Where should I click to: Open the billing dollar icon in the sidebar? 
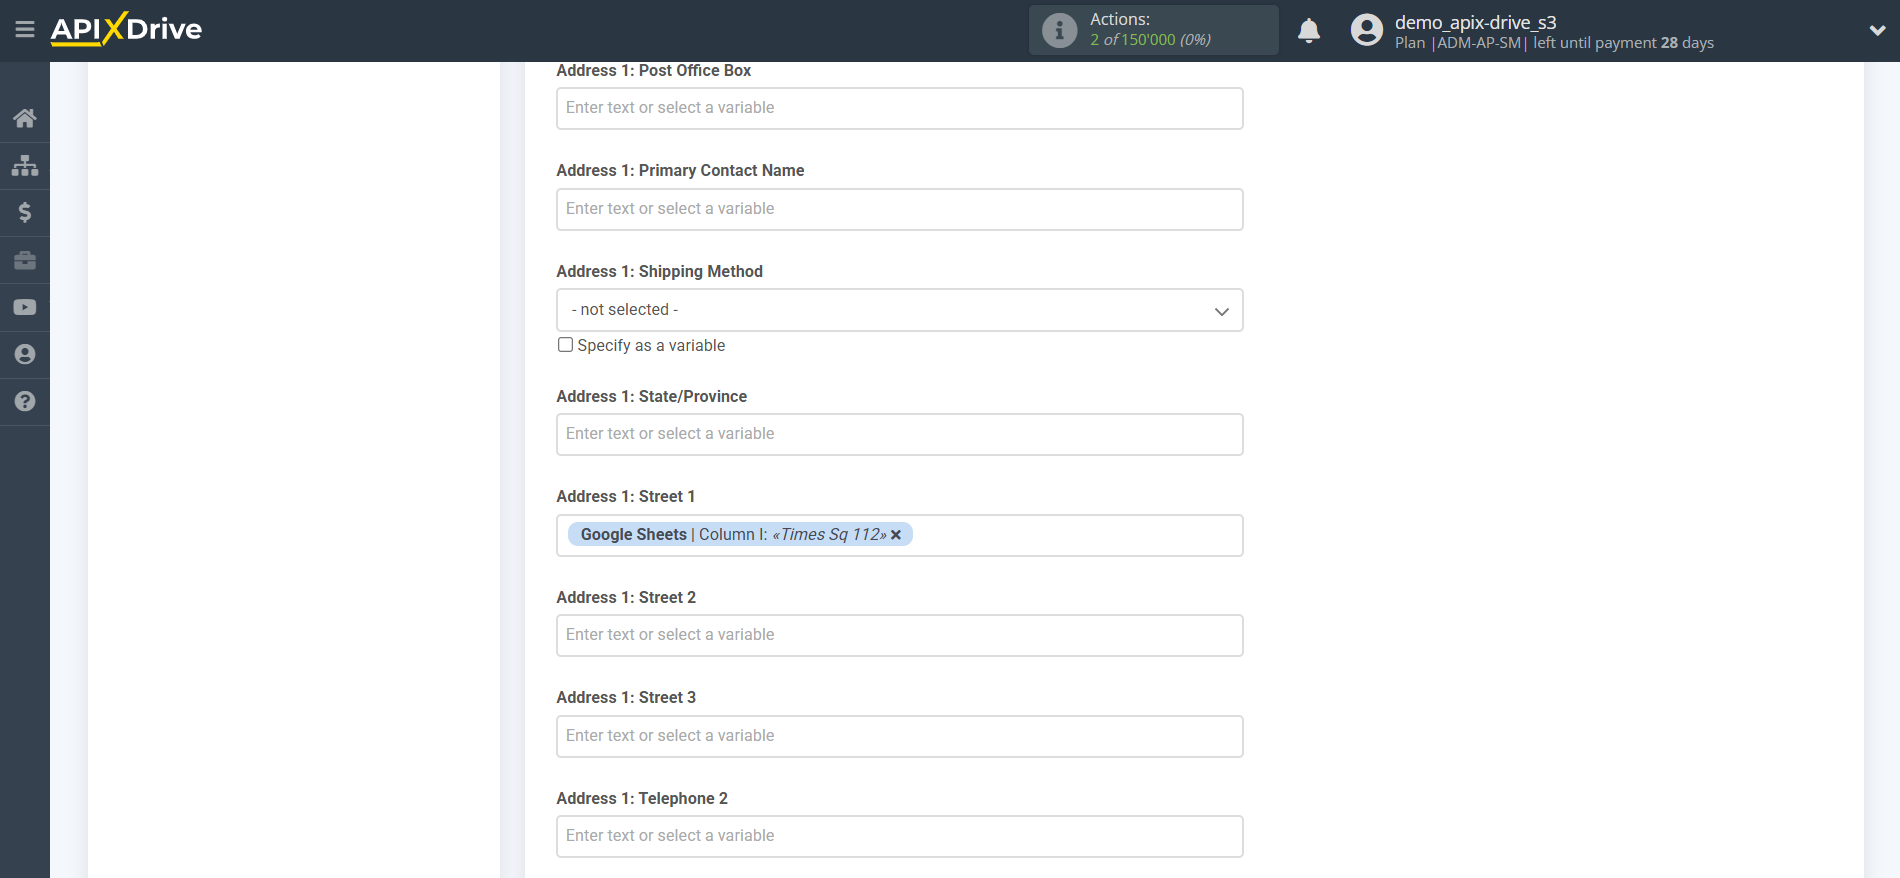25,212
